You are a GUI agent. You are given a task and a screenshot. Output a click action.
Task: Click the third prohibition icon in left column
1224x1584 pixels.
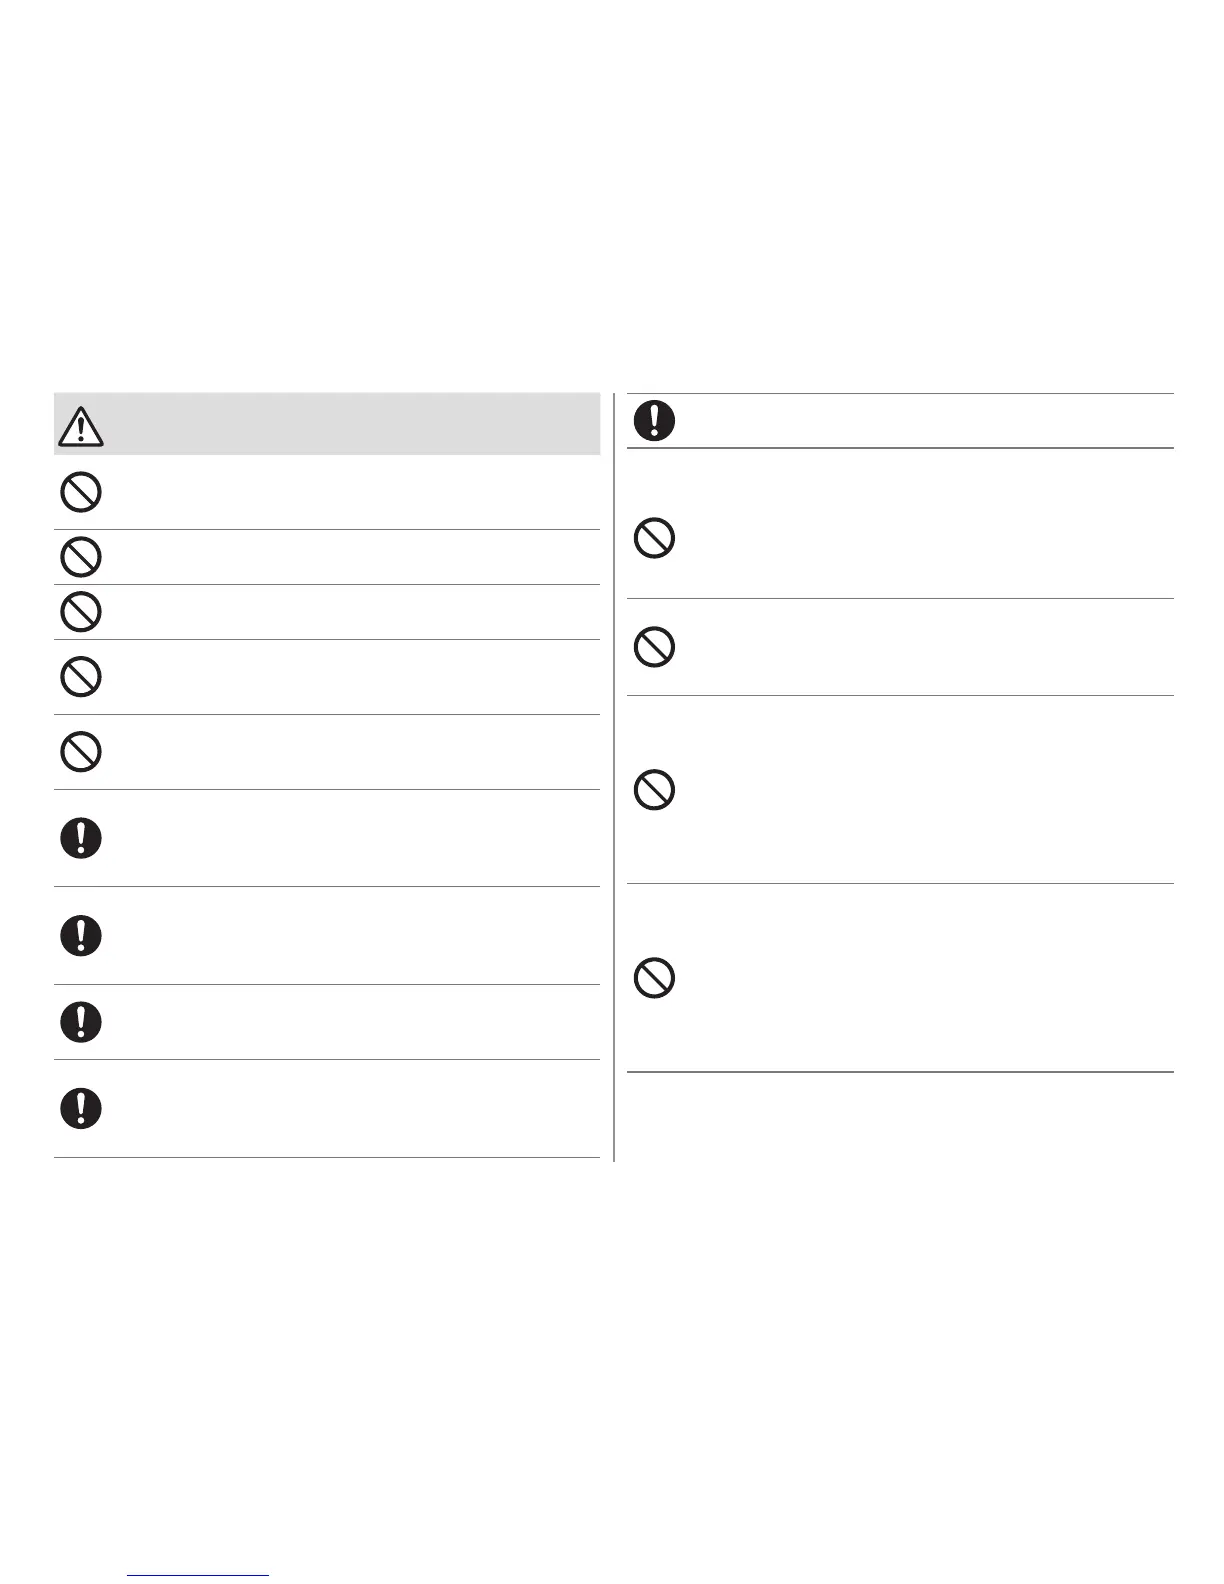[81, 611]
